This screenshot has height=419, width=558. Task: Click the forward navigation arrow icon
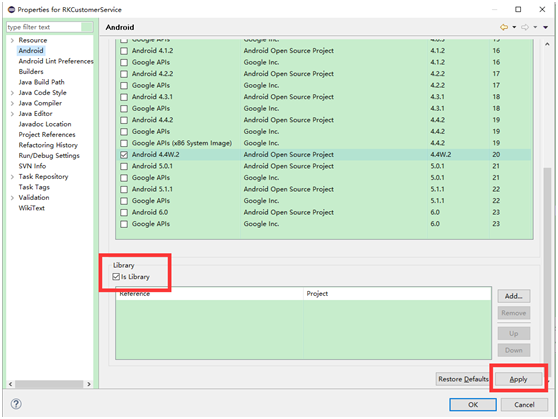tap(525, 27)
